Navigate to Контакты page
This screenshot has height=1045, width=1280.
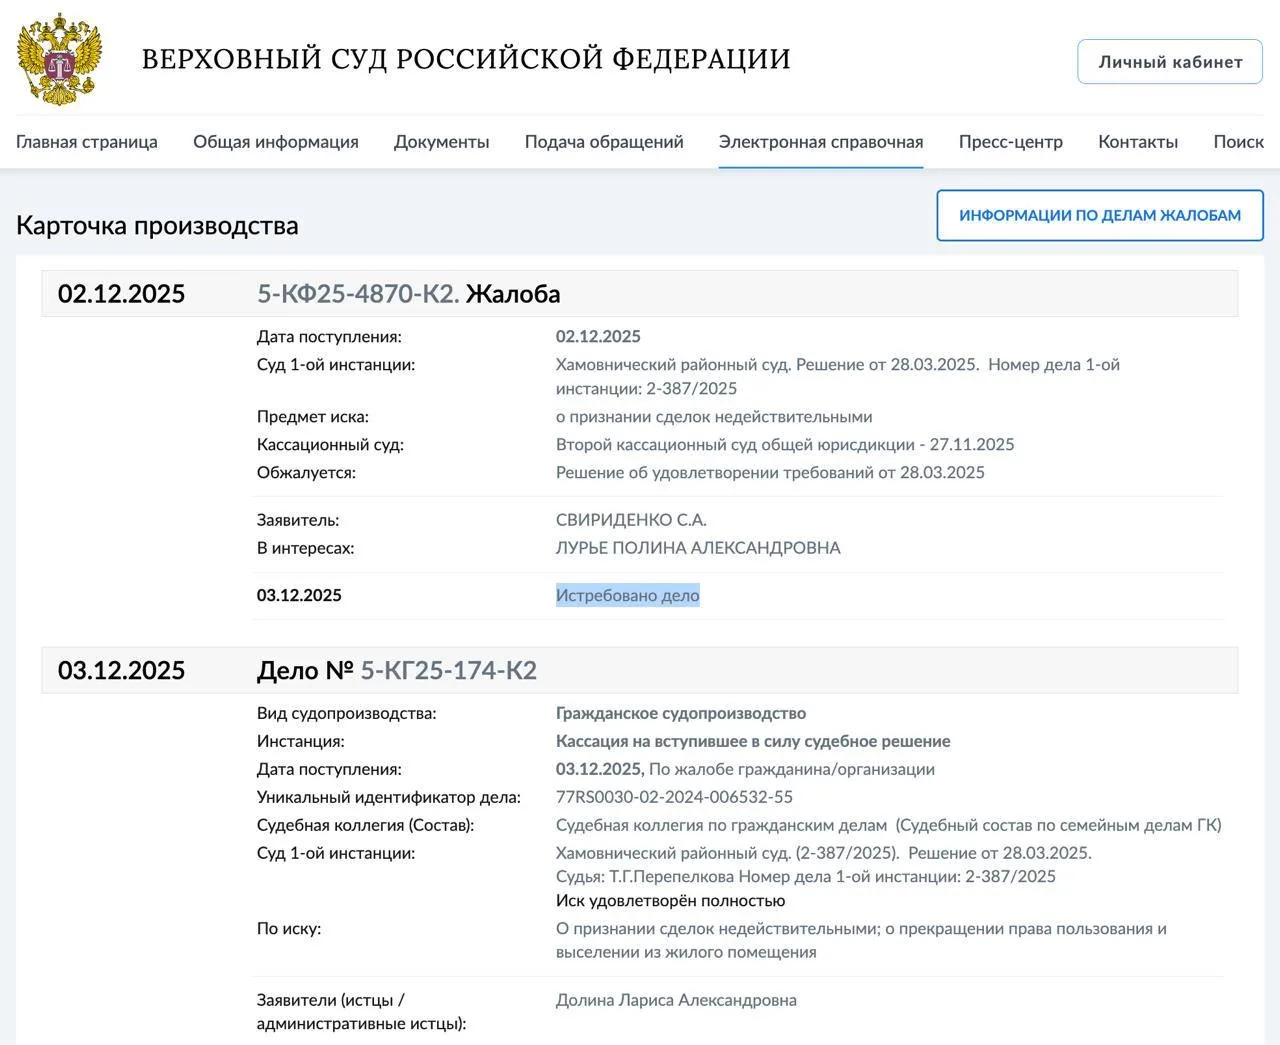(1138, 142)
